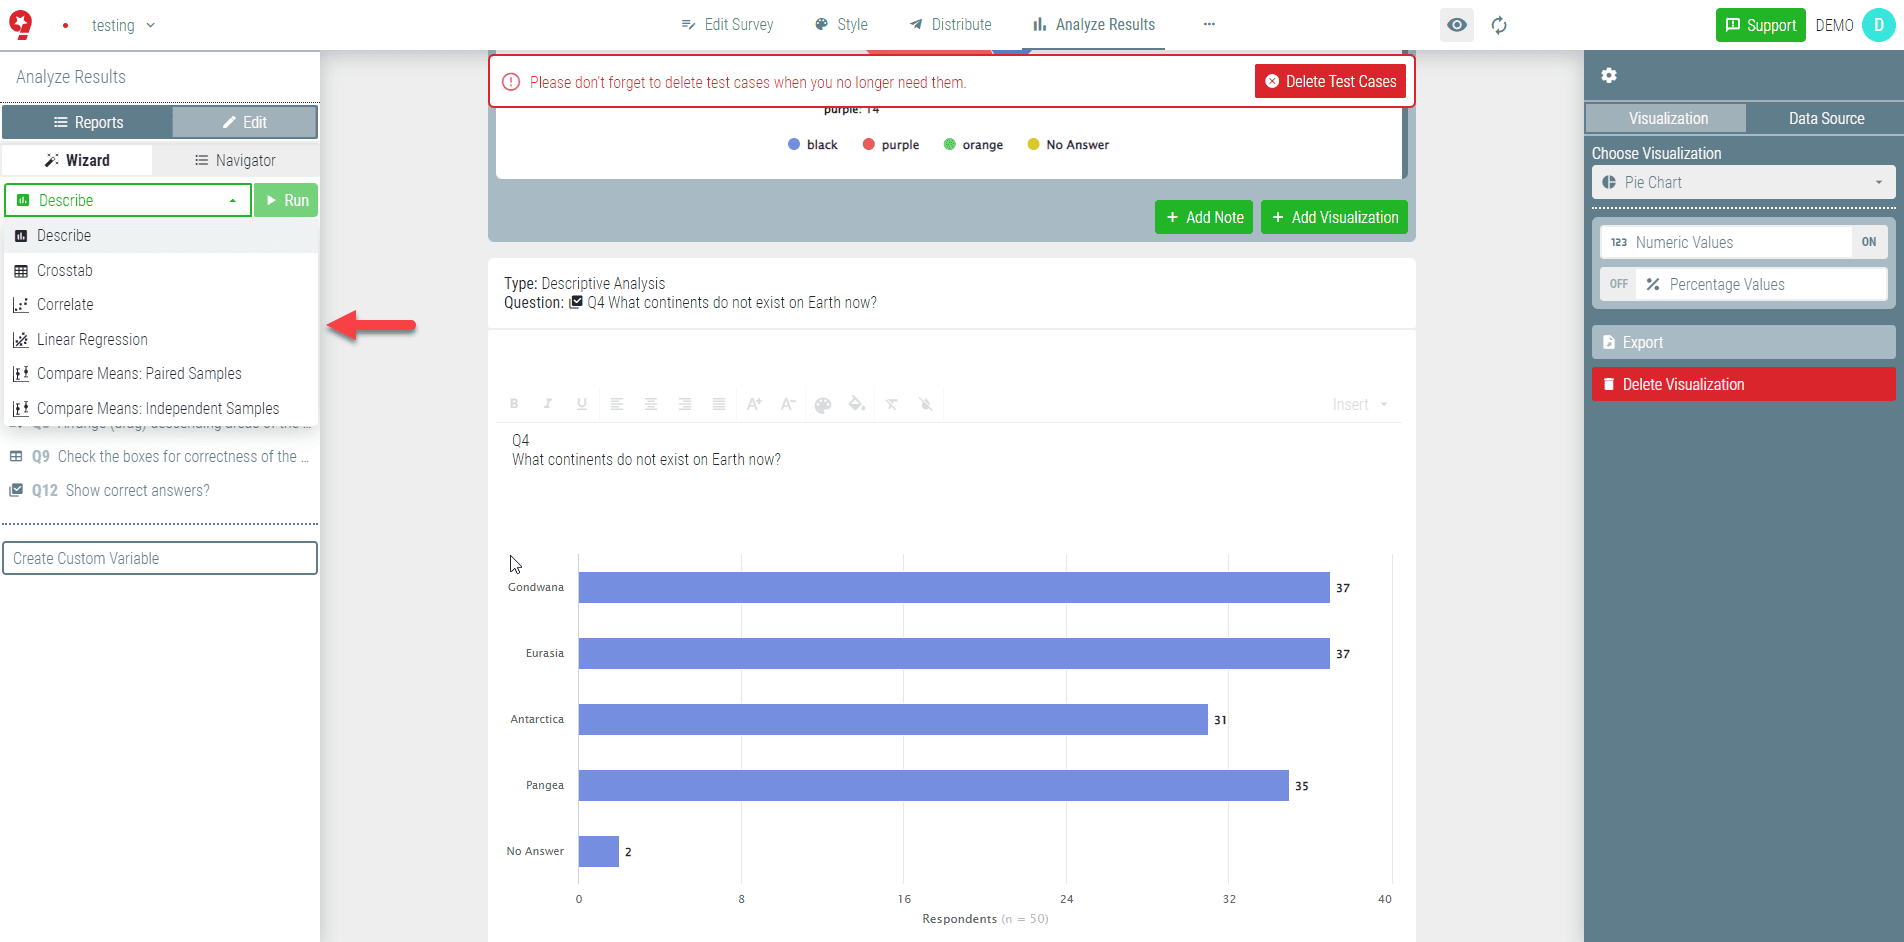This screenshot has height=942, width=1904.
Task: Click the preview eye icon in the header
Action: (x=1456, y=25)
